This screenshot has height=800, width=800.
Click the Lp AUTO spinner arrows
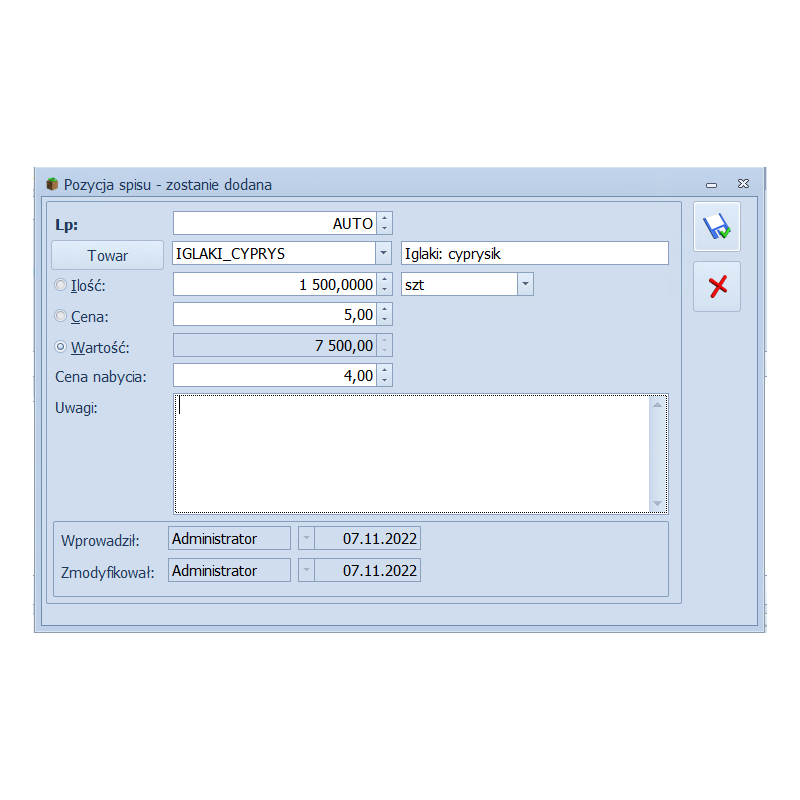386,223
